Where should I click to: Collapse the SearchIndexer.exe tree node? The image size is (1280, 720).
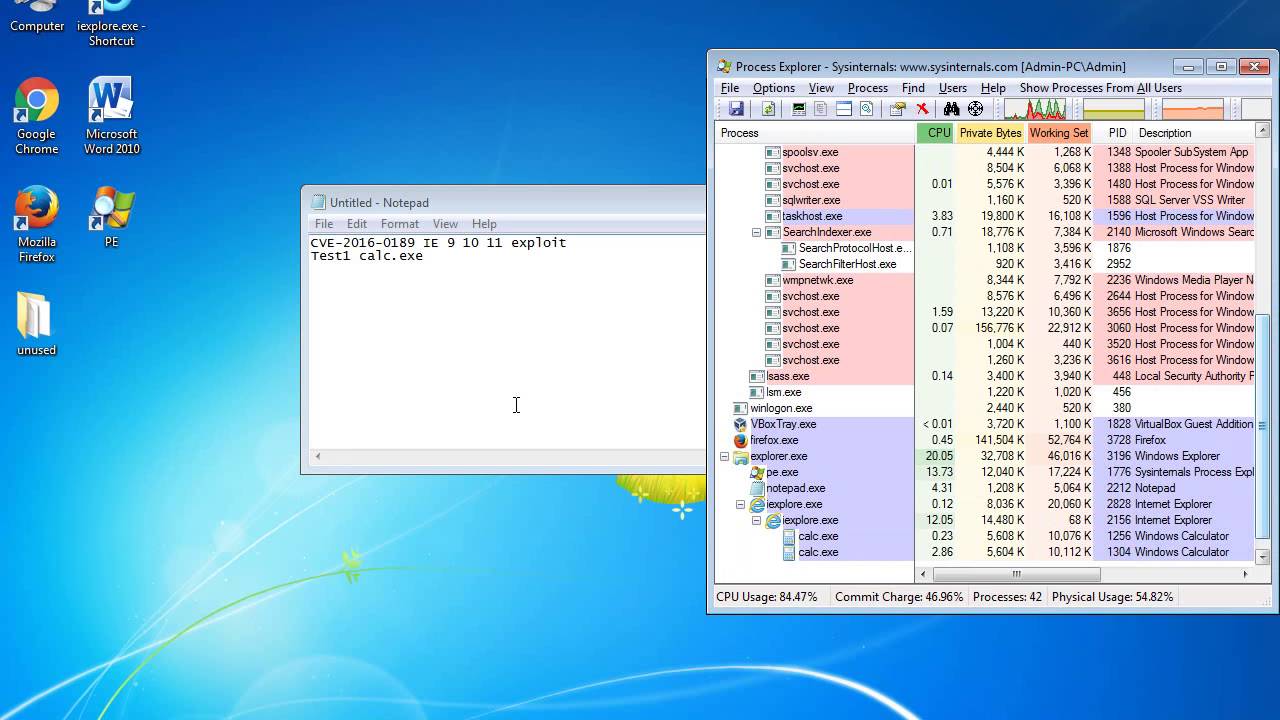757,232
